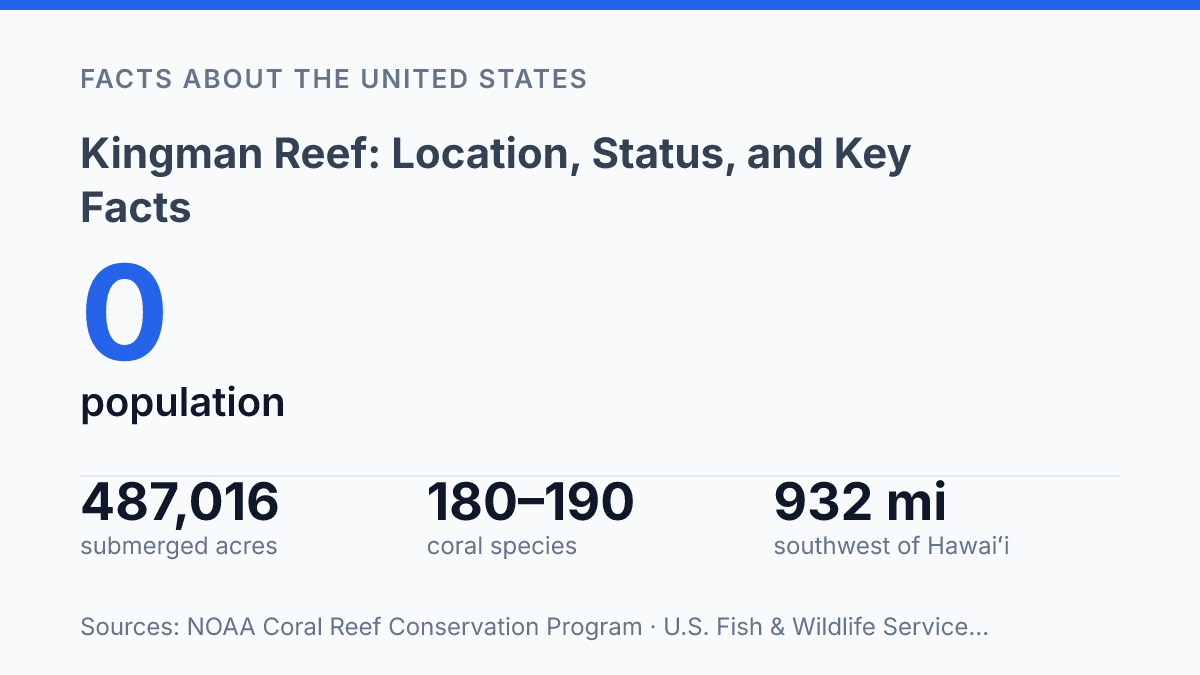Select the 'submerged acres' caption
The image size is (1200, 675).
[179, 546]
